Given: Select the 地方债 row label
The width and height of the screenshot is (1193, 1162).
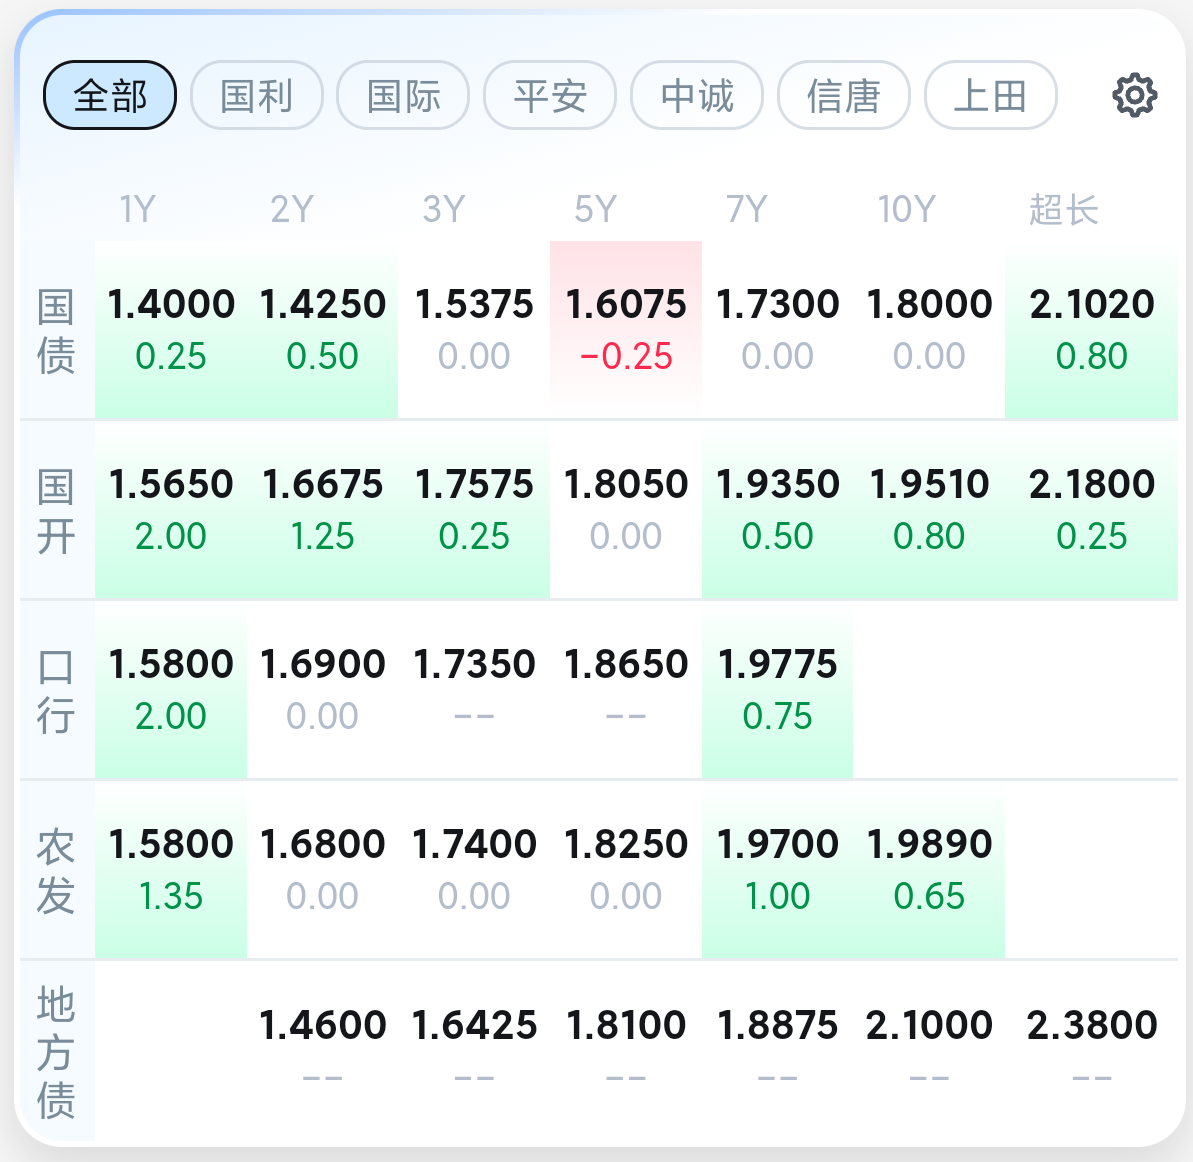Looking at the screenshot, I should click(x=56, y=1050).
